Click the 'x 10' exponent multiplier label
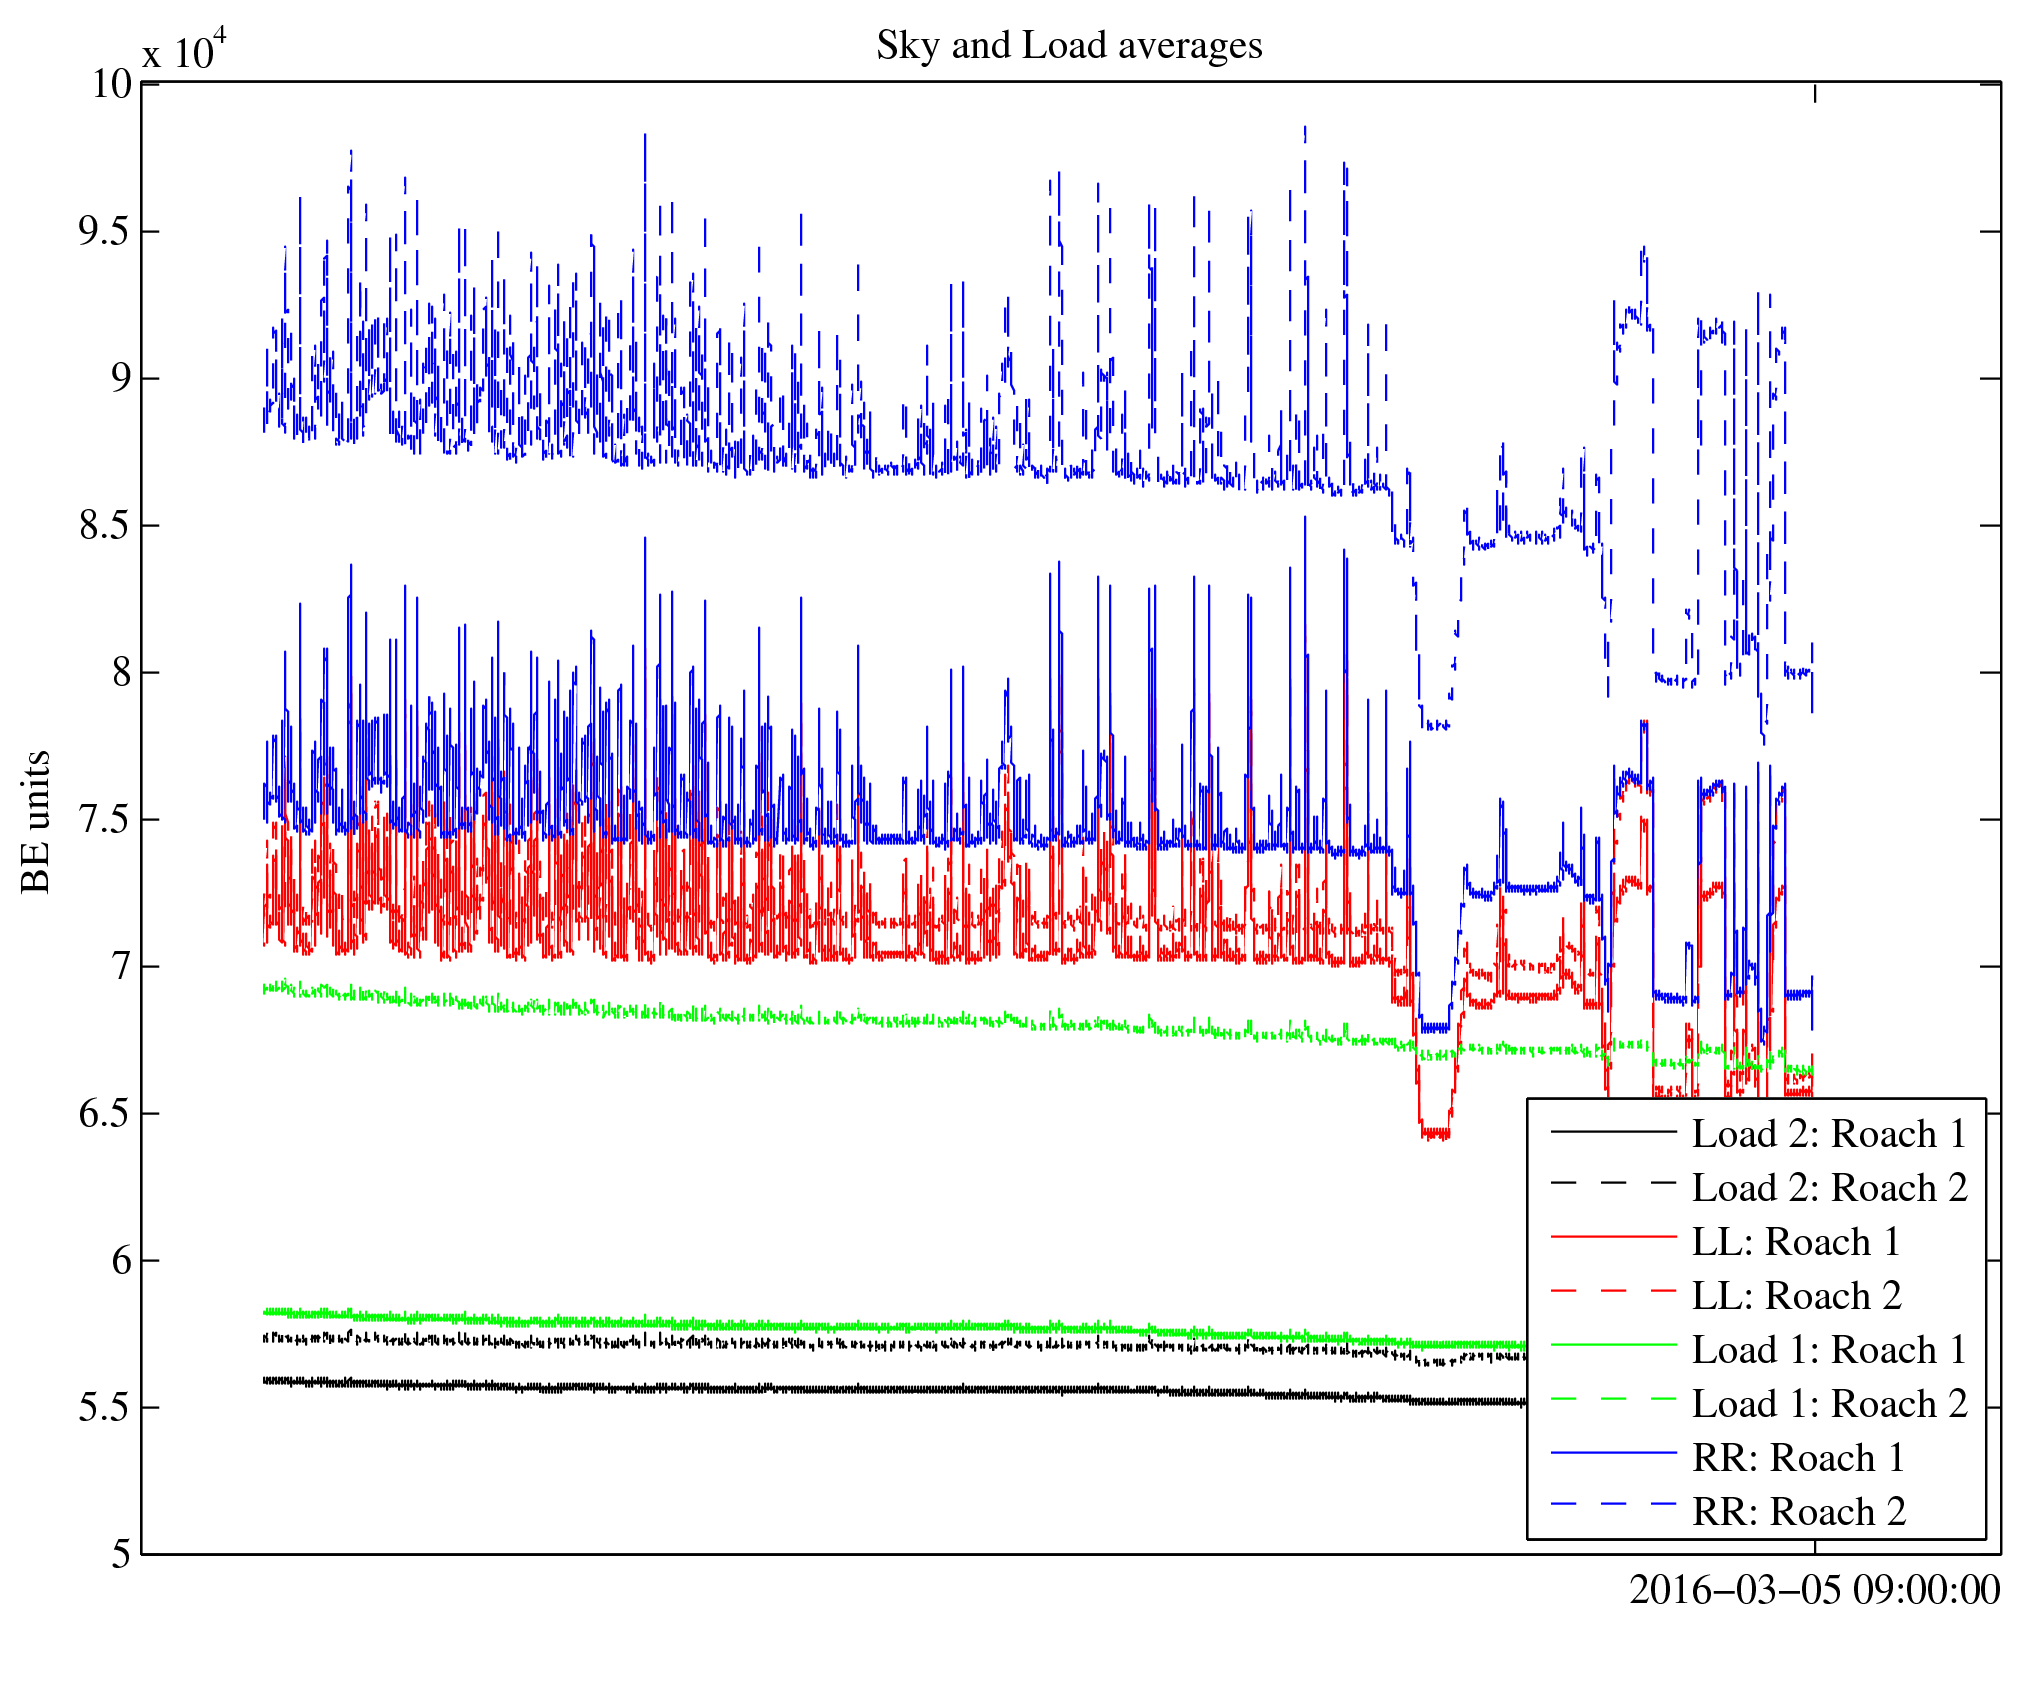This screenshot has width=2029, height=1683. (183, 52)
